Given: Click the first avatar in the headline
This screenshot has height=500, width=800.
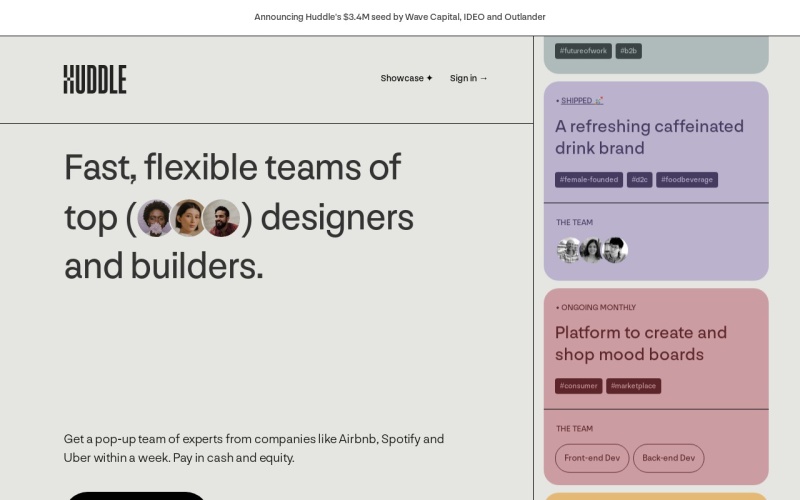Looking at the screenshot, I should click(155, 217).
